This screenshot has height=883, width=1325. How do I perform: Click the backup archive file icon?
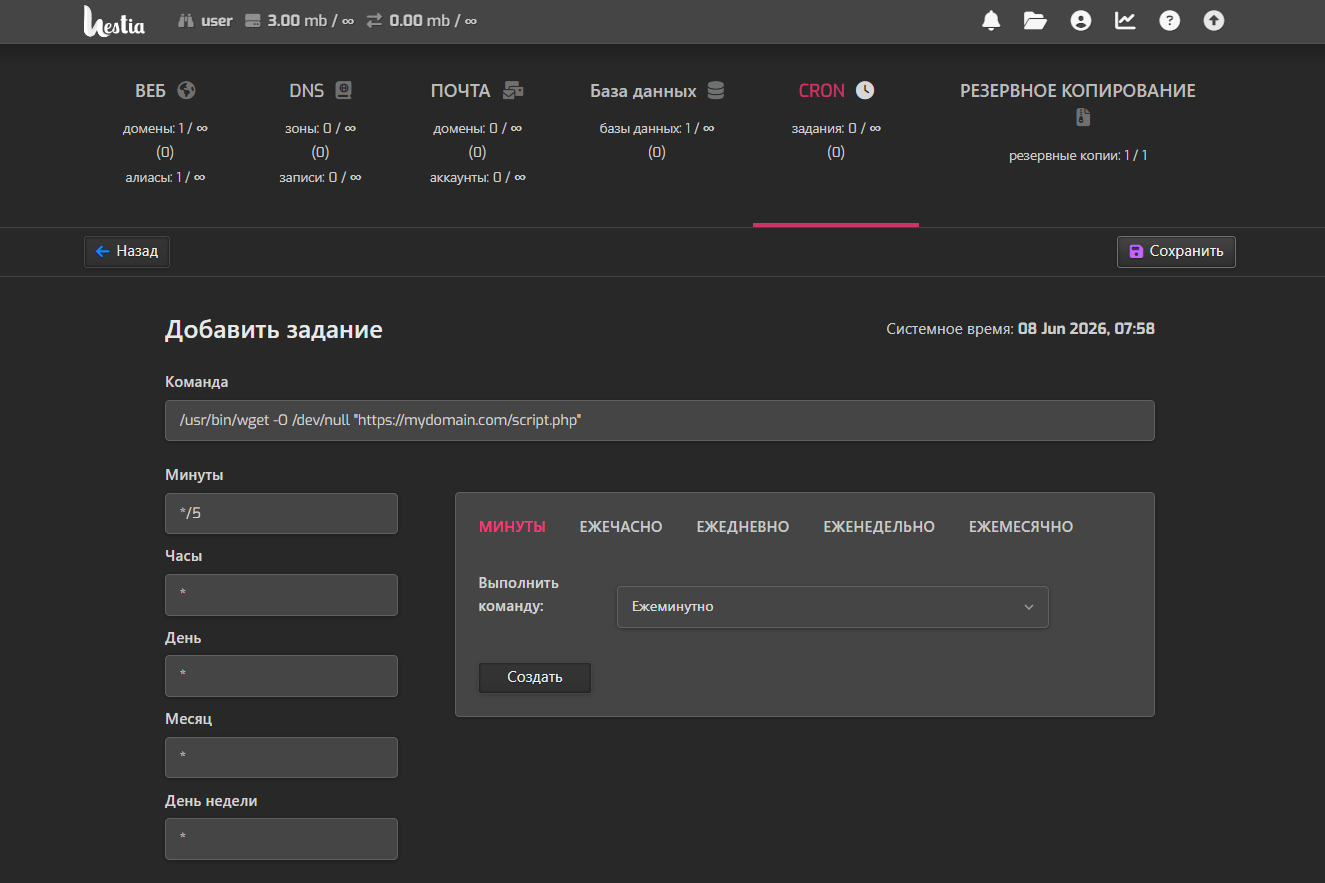coord(1083,117)
